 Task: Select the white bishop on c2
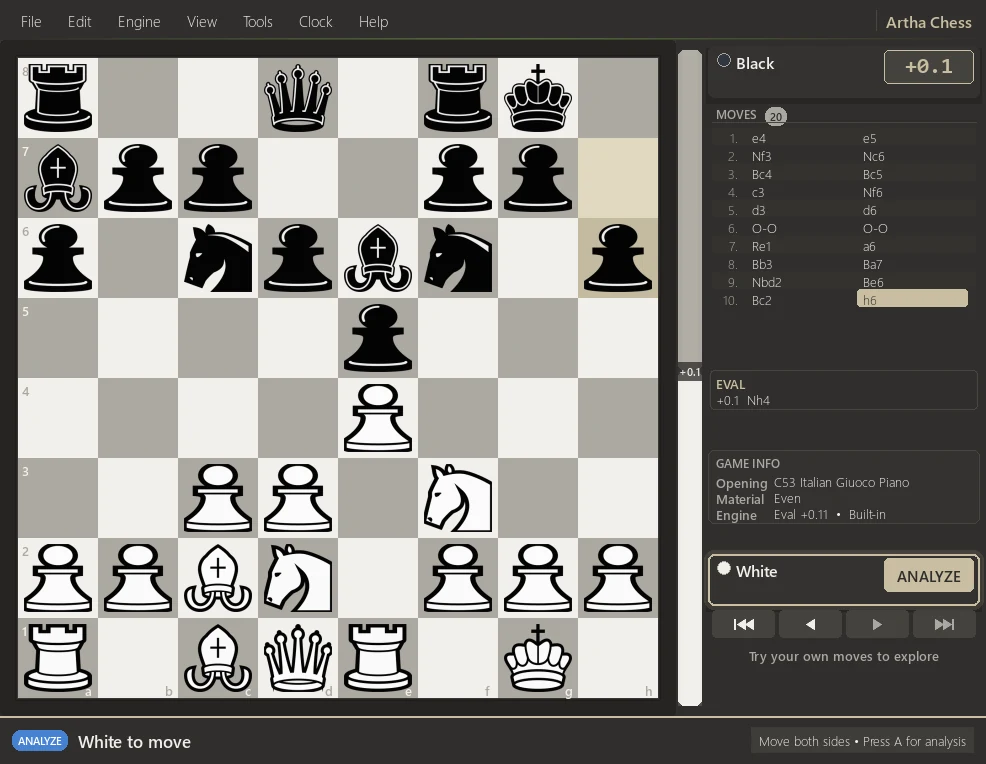[x=218, y=577]
